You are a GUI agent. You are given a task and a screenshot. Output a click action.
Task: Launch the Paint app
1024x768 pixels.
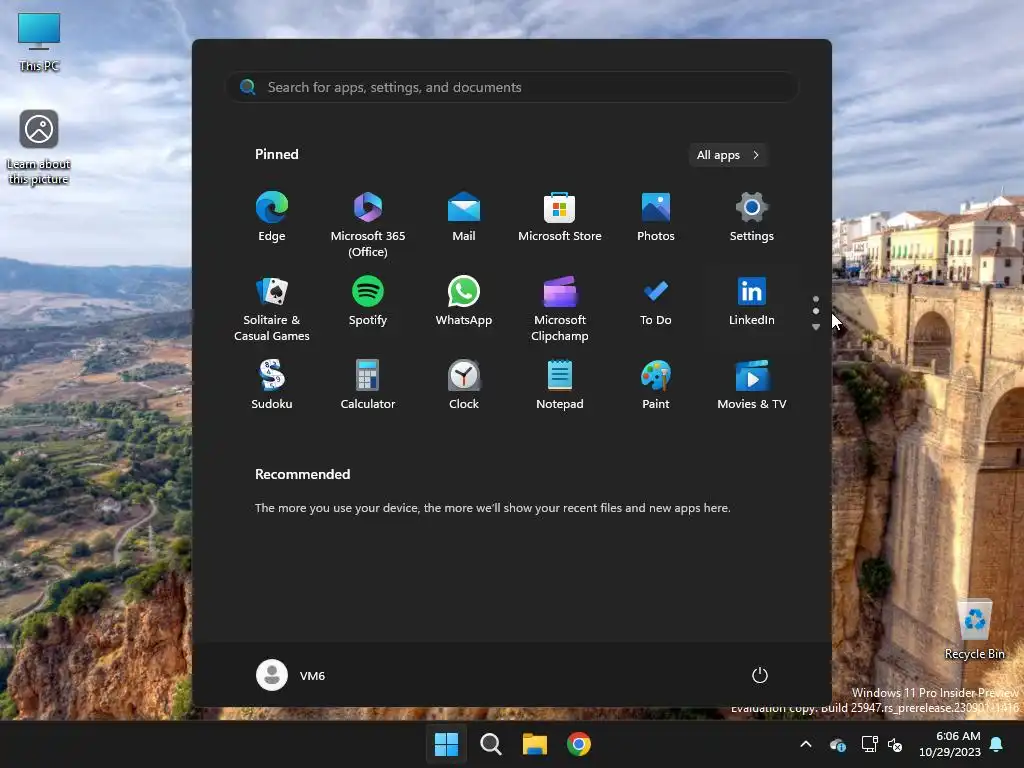(x=656, y=385)
